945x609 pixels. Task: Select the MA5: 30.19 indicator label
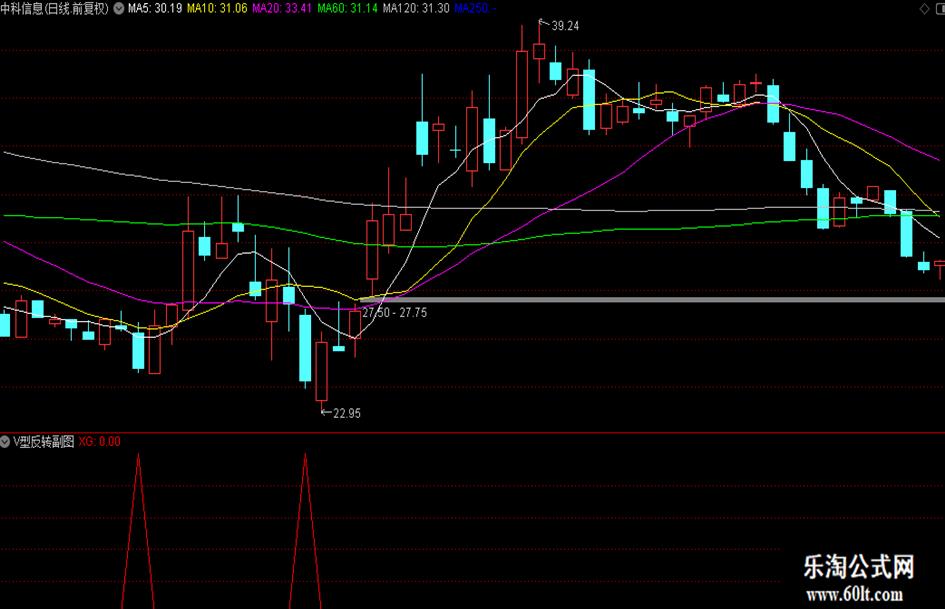[x=155, y=8]
